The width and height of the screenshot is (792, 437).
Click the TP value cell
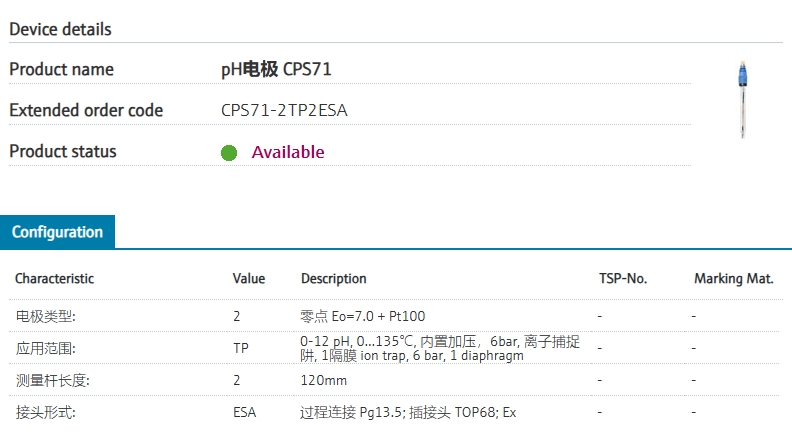[x=241, y=349]
